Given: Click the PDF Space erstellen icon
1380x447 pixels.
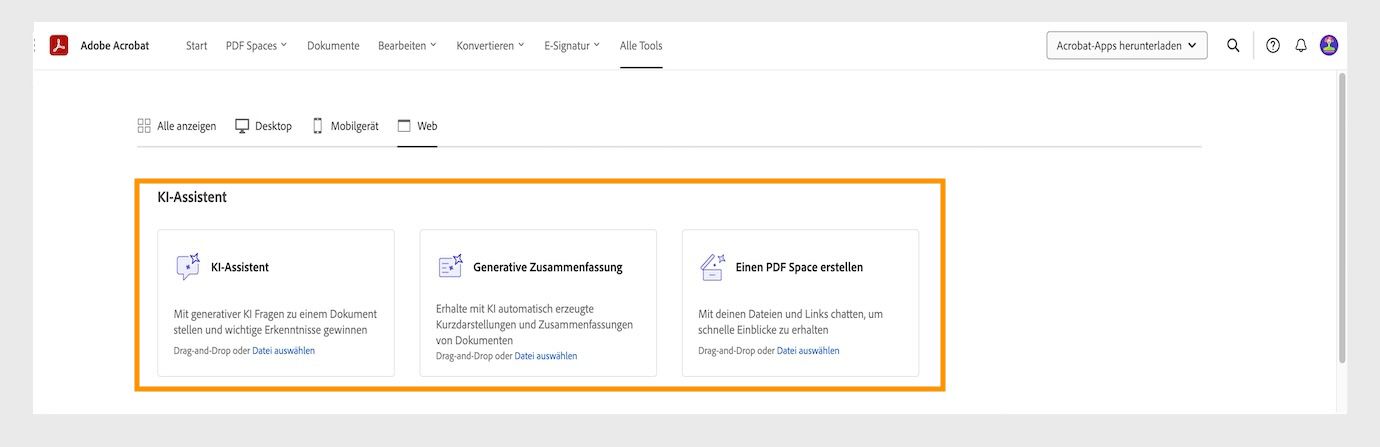Looking at the screenshot, I should (x=712, y=267).
